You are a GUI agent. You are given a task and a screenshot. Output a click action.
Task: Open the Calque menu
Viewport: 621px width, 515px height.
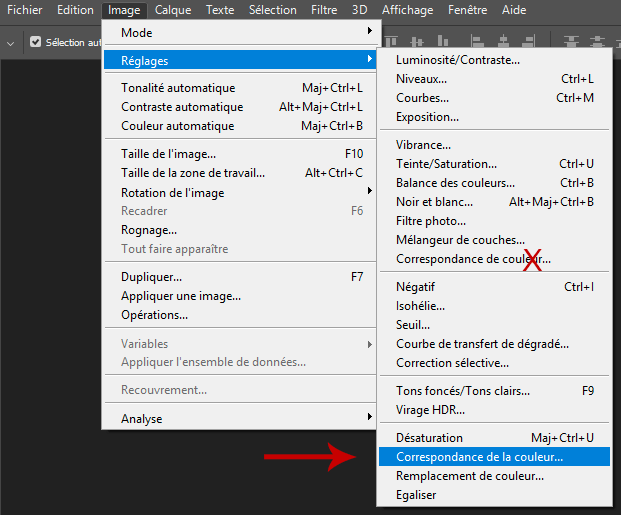(173, 10)
